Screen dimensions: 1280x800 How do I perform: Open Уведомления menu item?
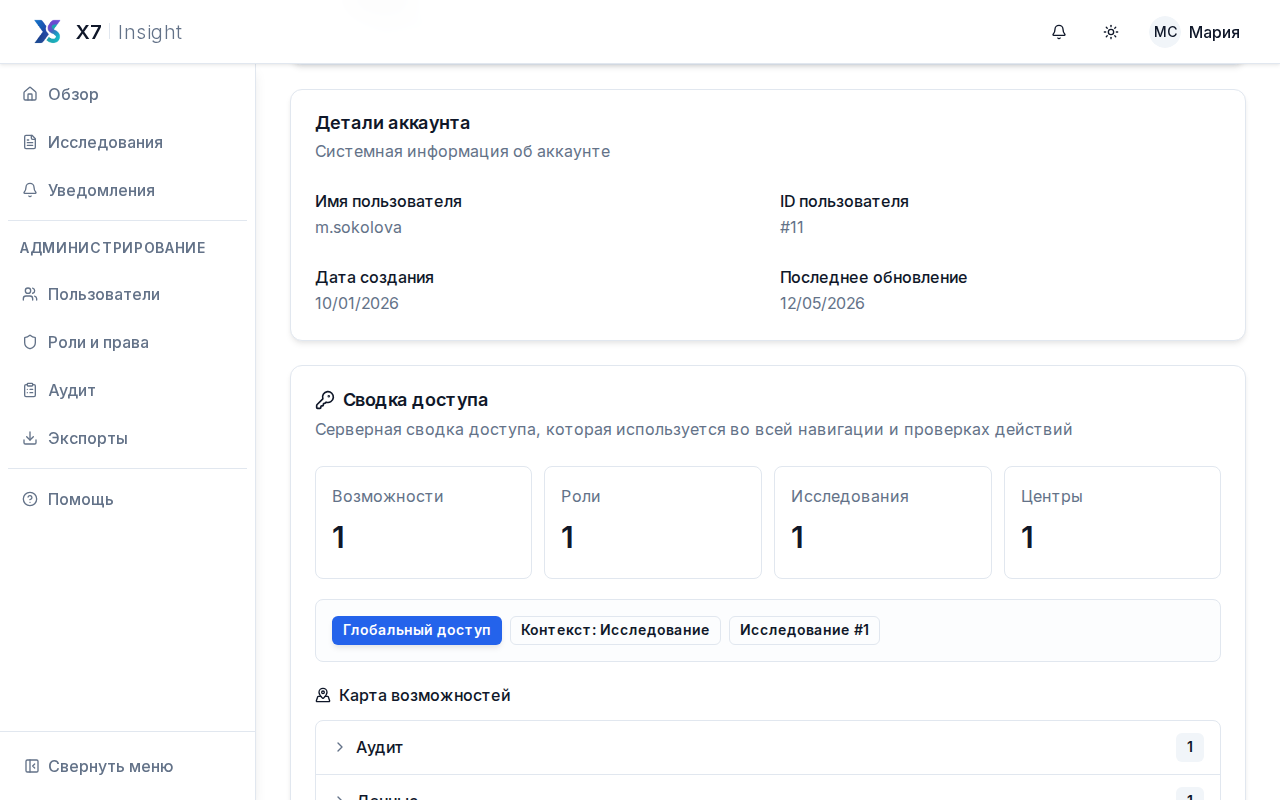click(127, 190)
